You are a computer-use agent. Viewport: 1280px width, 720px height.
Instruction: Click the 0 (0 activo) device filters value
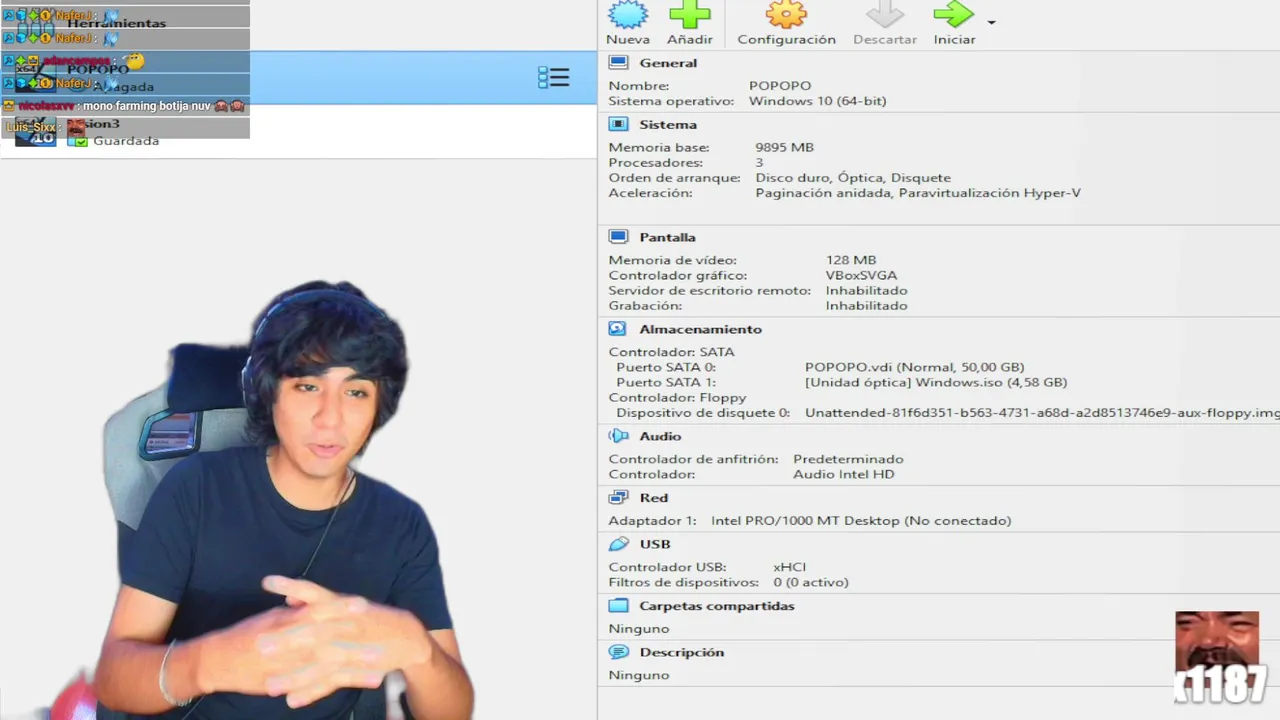[x=810, y=582]
